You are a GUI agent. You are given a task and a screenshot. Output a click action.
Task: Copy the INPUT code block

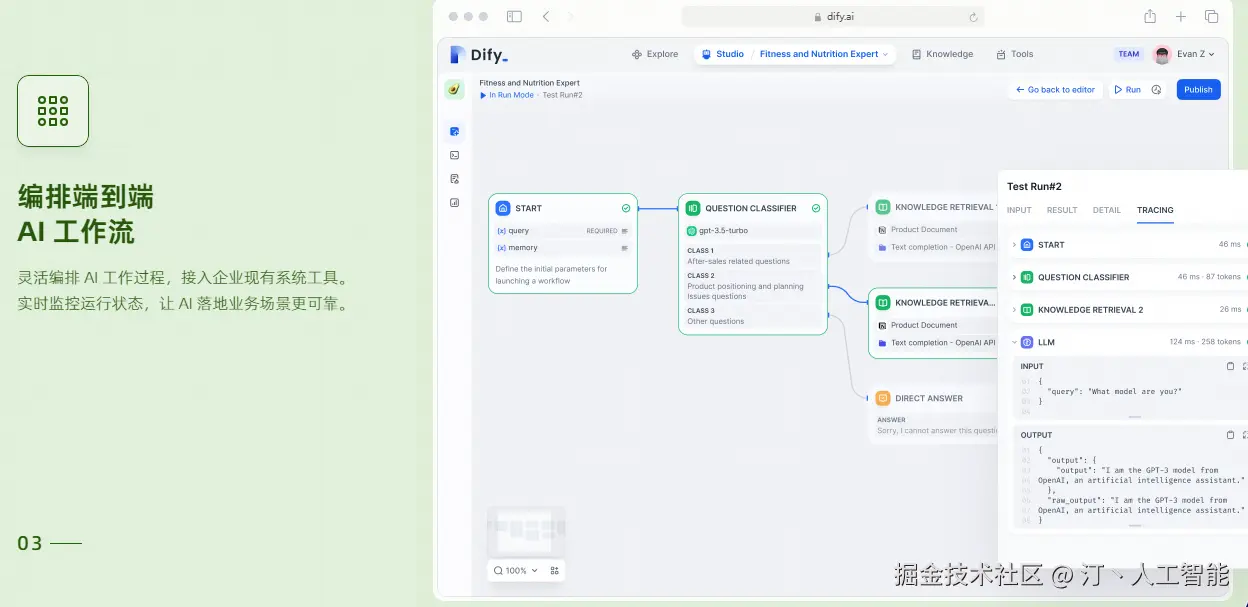(x=1230, y=367)
